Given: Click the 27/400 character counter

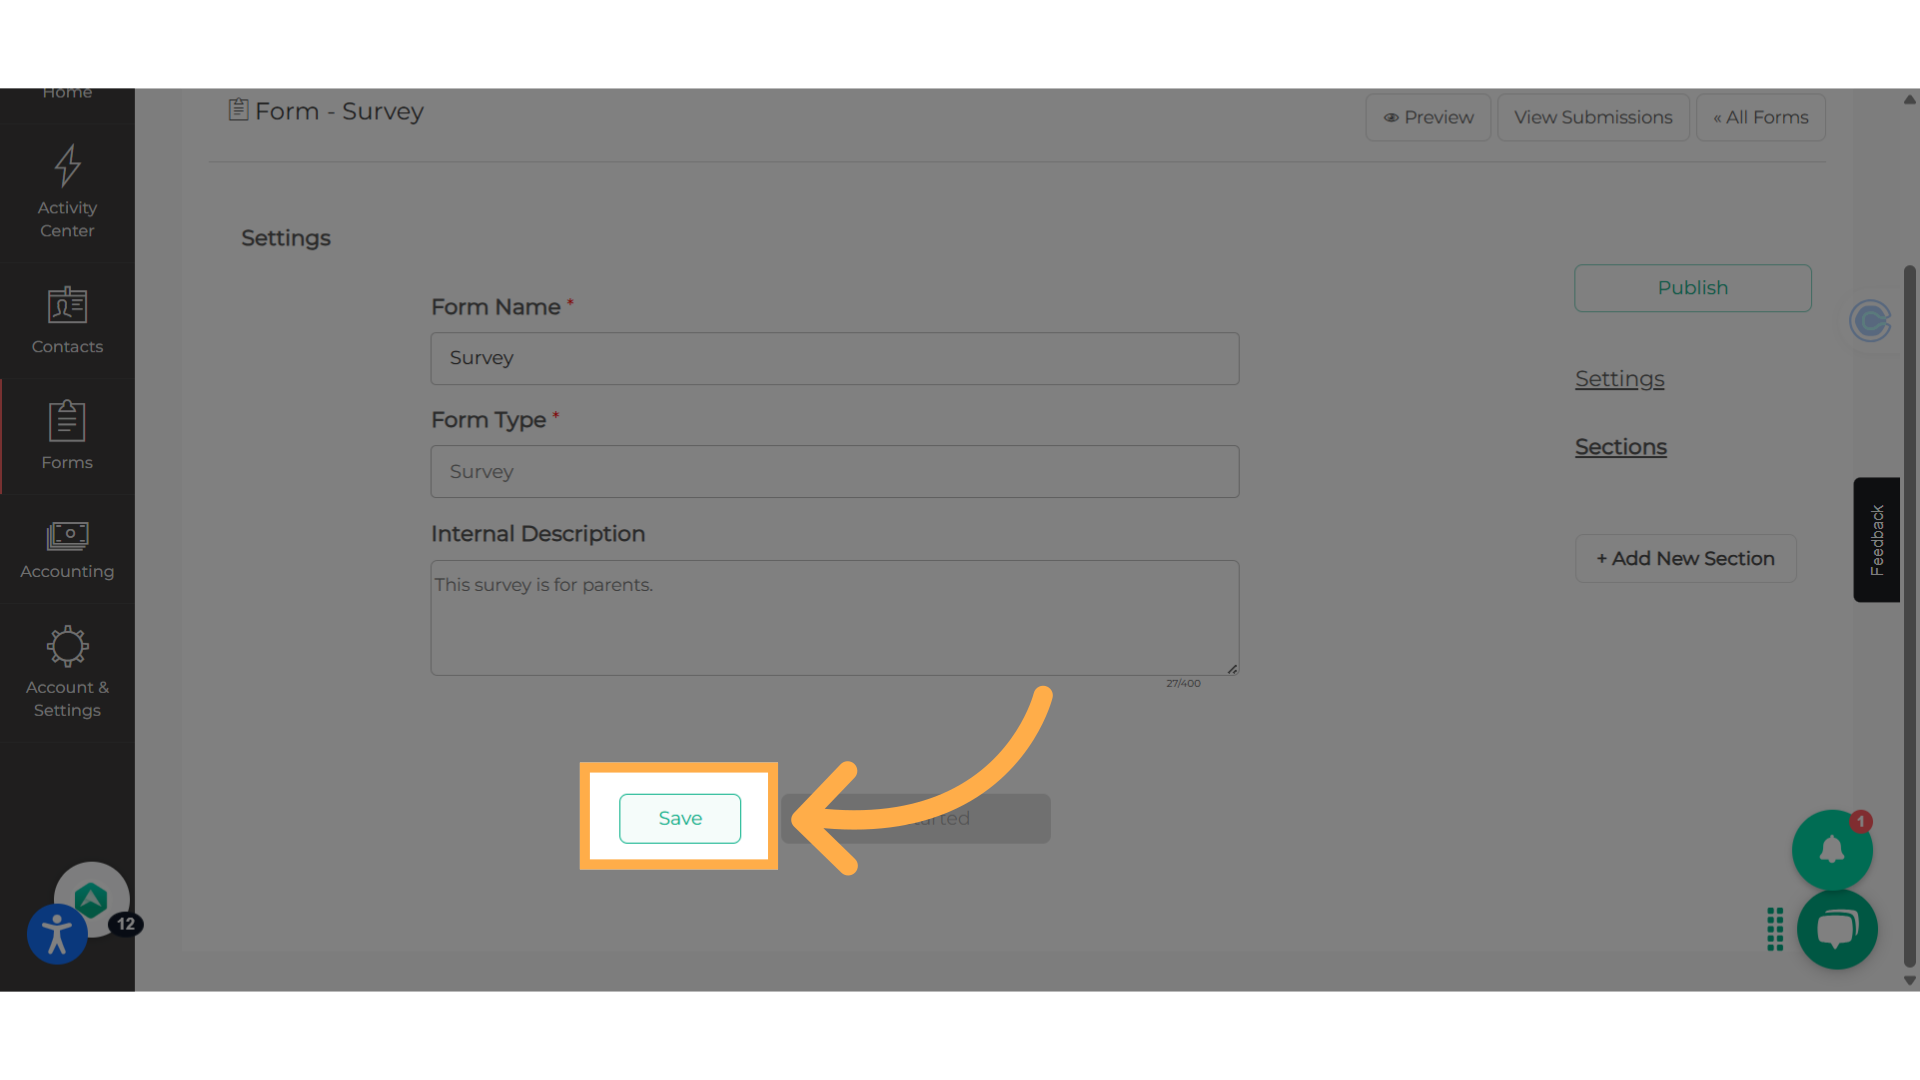Looking at the screenshot, I should pyautogui.click(x=1183, y=684).
